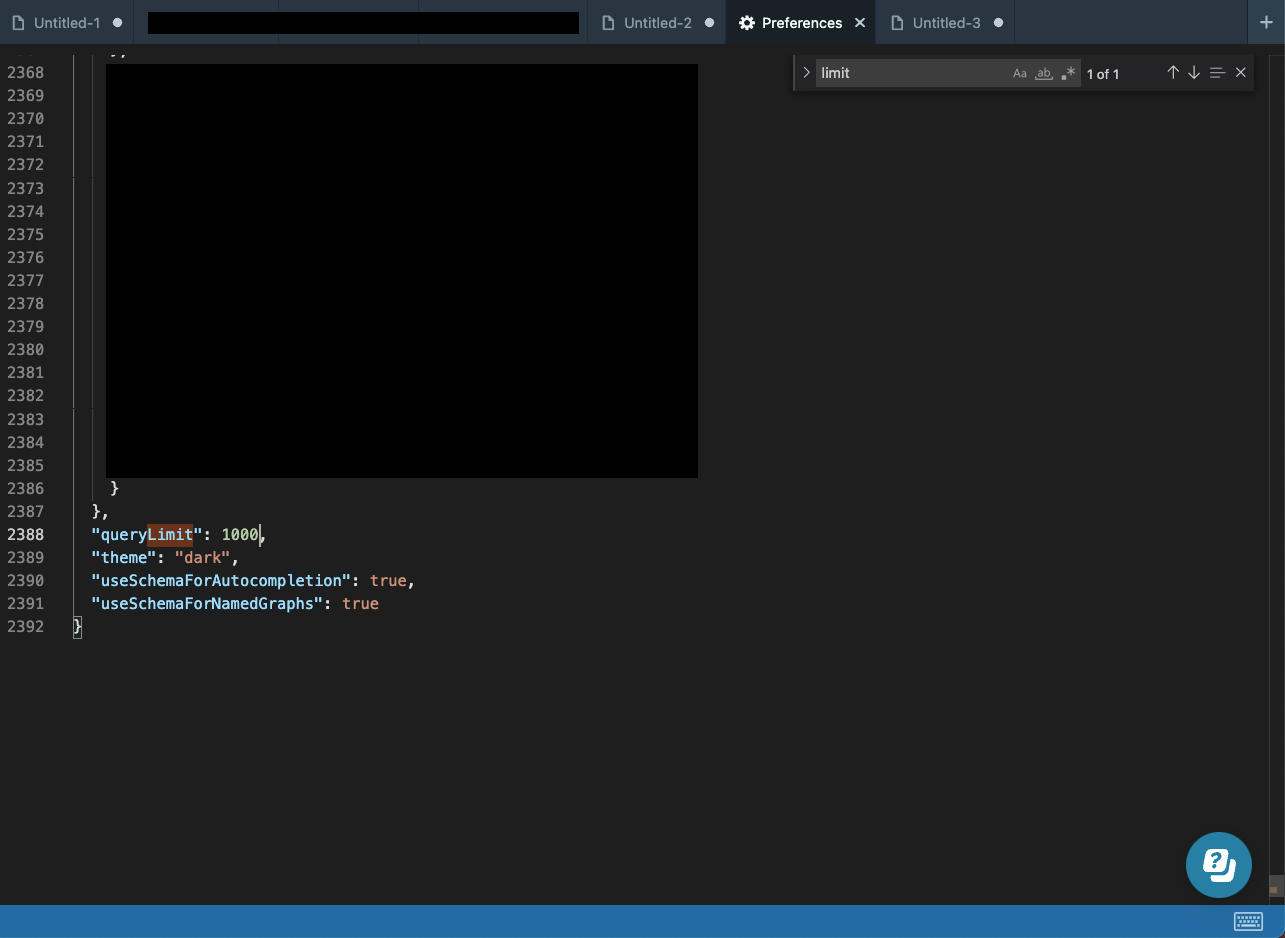
Task: Jump to previous search match
Action: pos(1173,72)
